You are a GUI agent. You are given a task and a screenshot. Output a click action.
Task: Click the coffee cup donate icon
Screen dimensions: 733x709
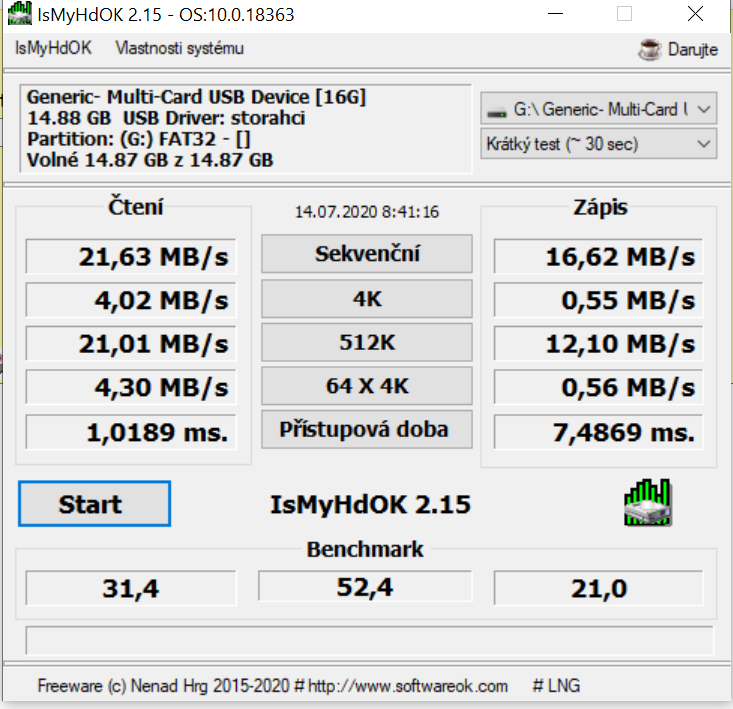[649, 49]
